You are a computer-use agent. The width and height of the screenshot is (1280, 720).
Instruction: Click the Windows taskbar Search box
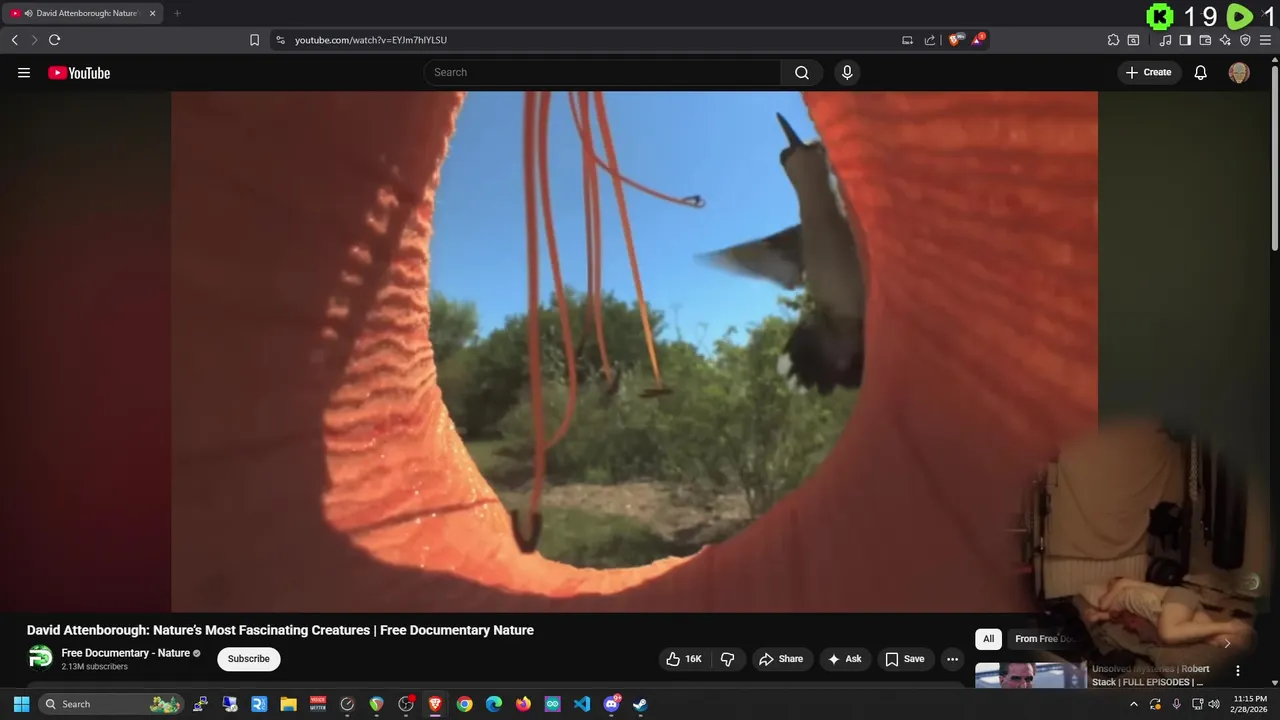(112, 704)
